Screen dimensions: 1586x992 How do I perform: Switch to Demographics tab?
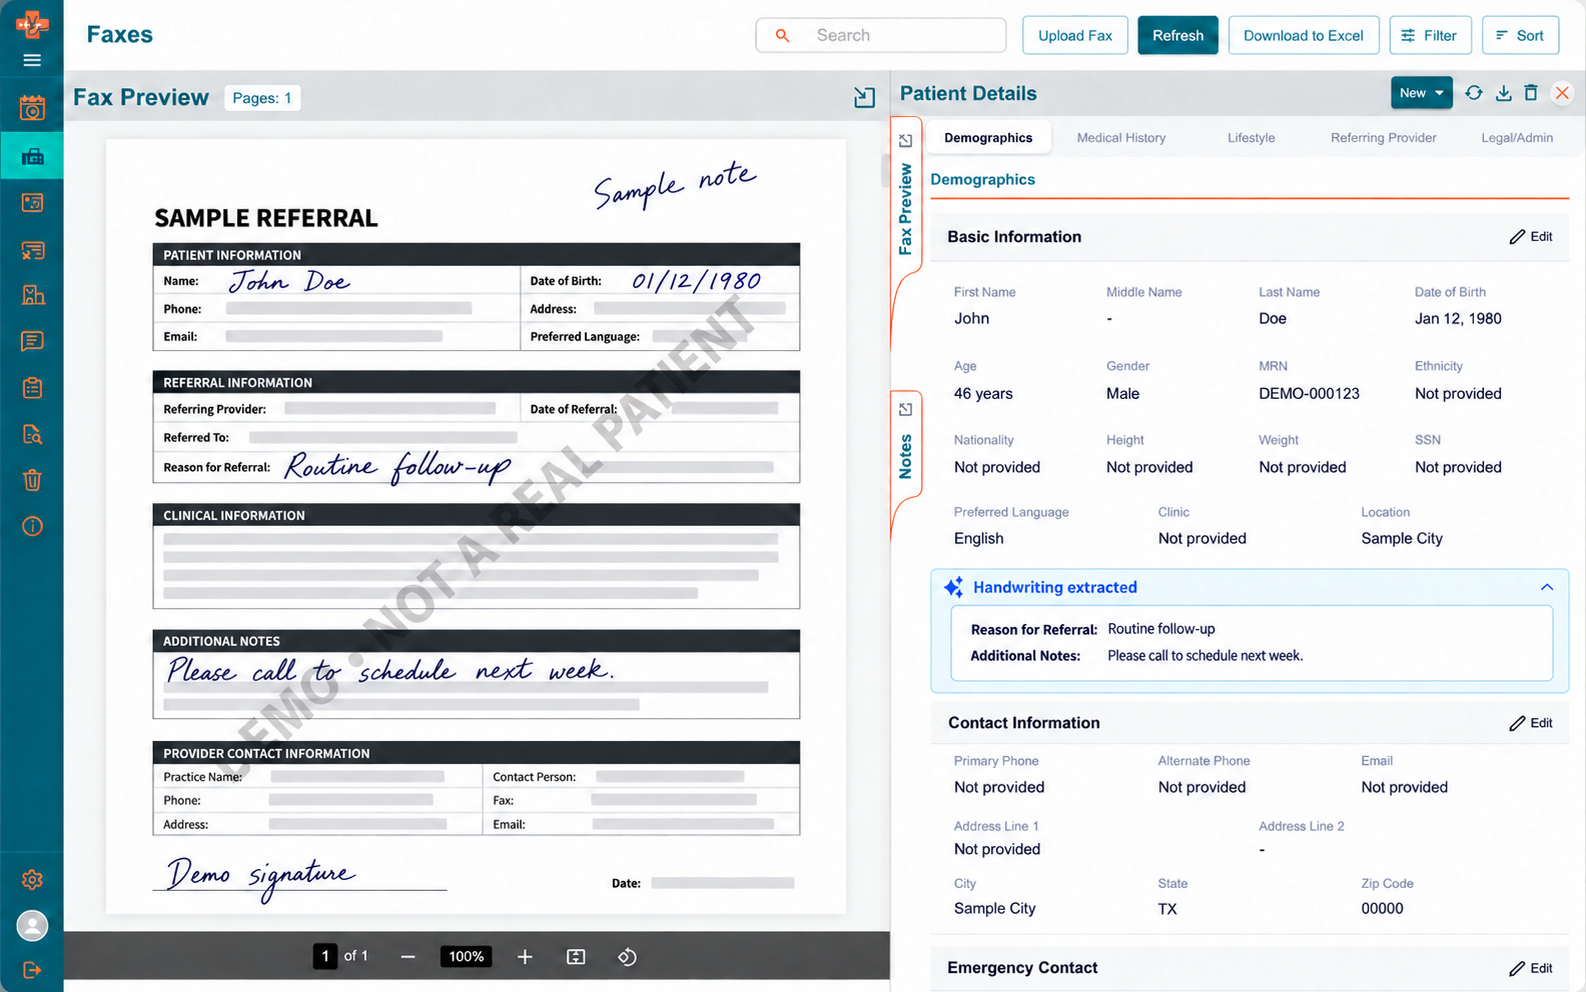[x=988, y=138]
